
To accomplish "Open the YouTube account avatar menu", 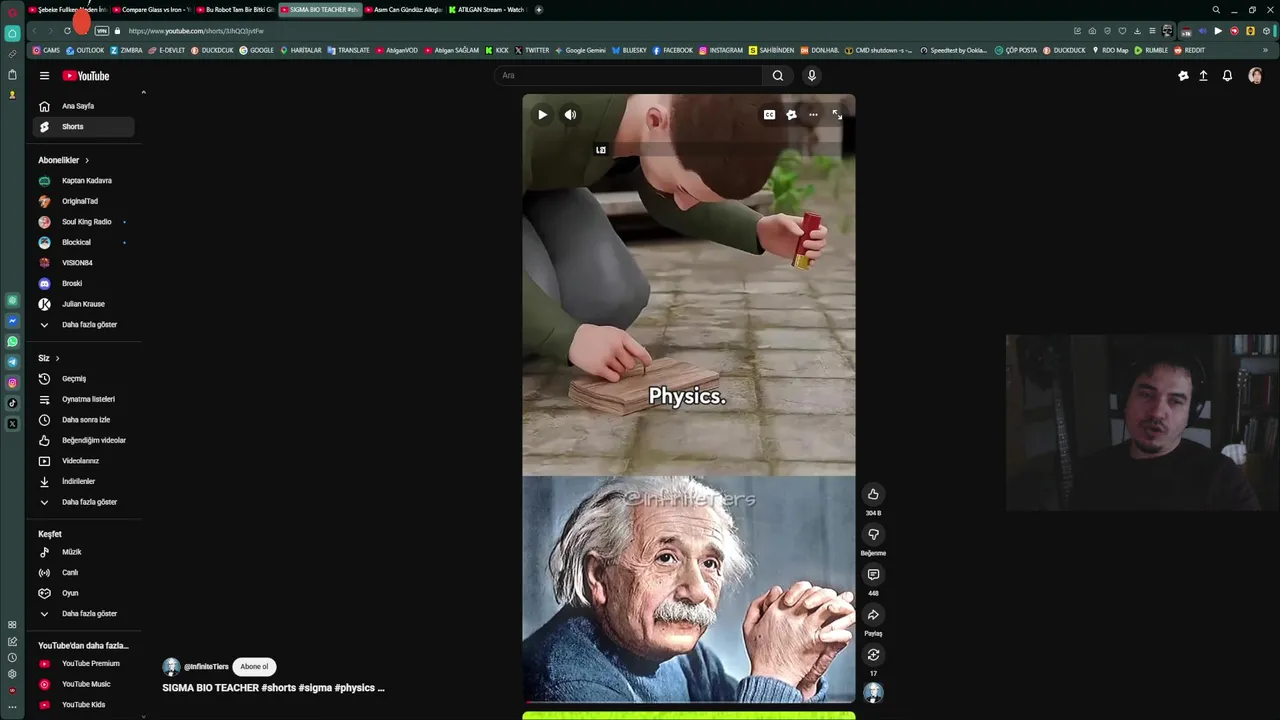I will click(x=1255, y=76).
